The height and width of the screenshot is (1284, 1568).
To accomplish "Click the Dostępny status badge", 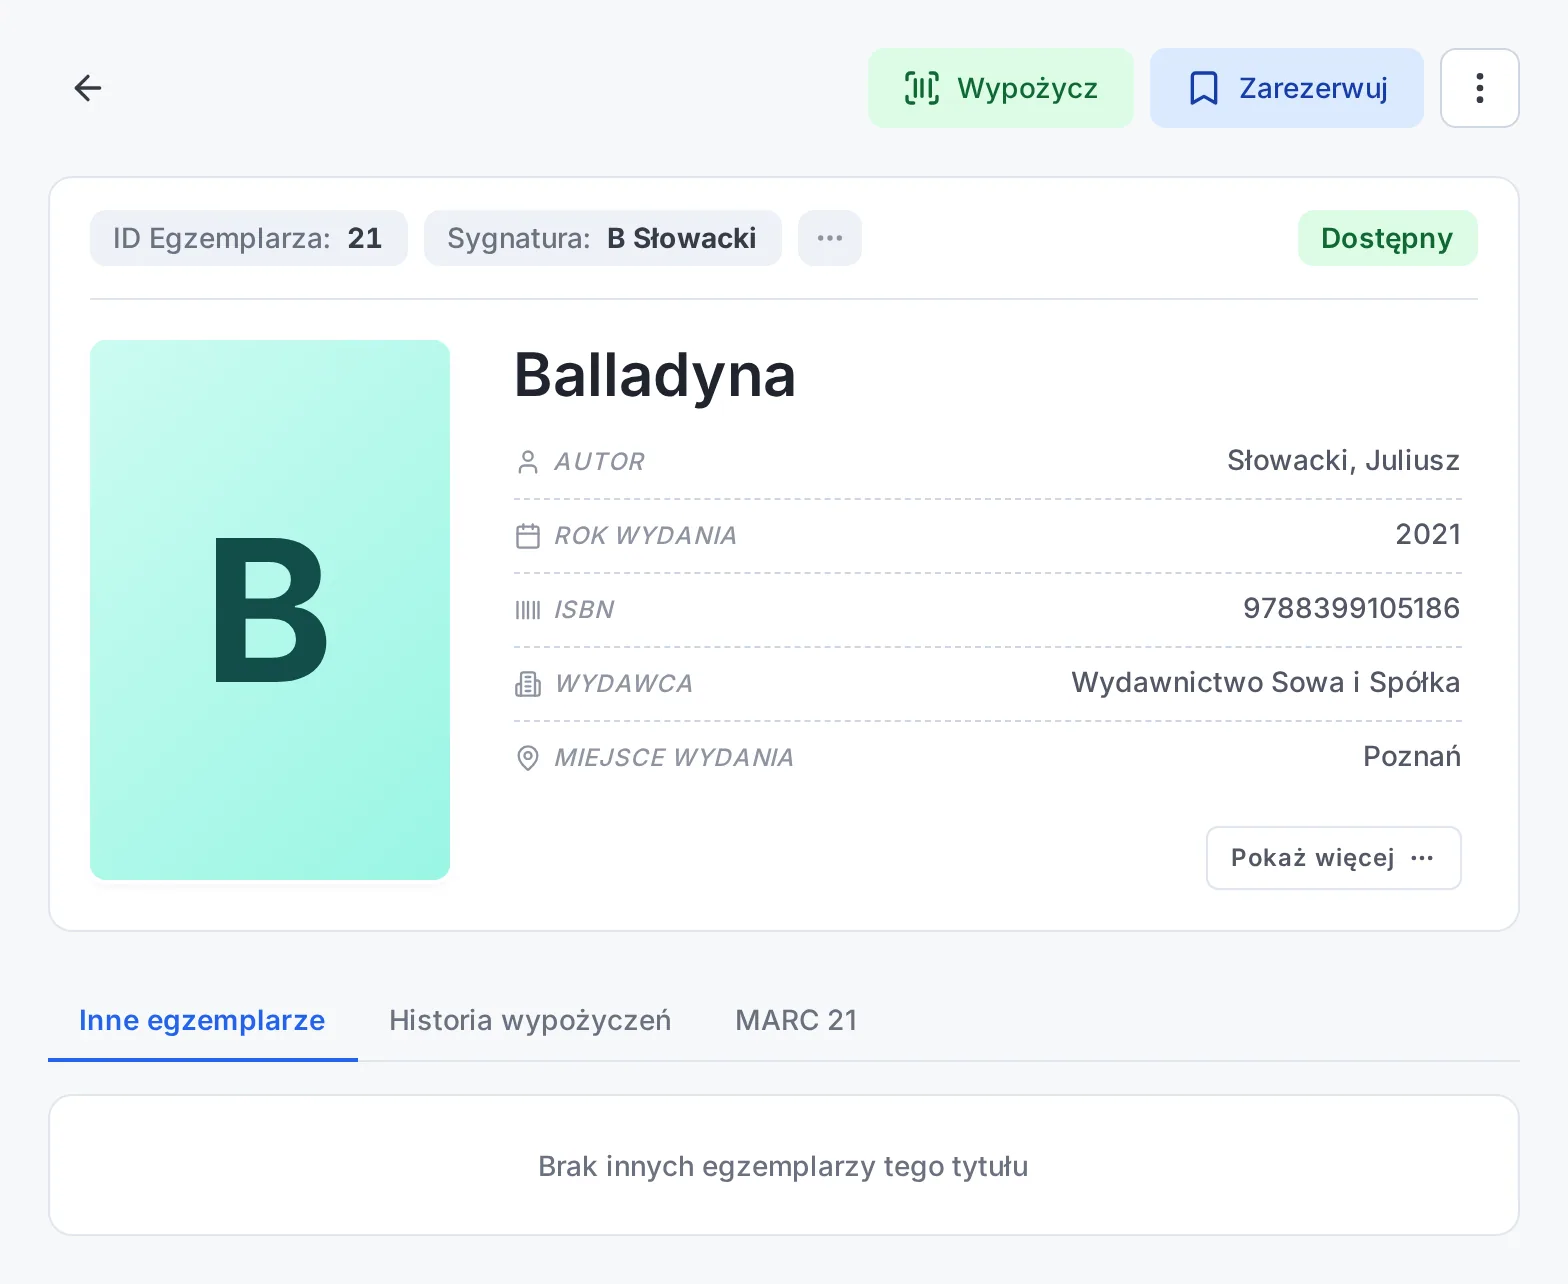I will [1387, 238].
